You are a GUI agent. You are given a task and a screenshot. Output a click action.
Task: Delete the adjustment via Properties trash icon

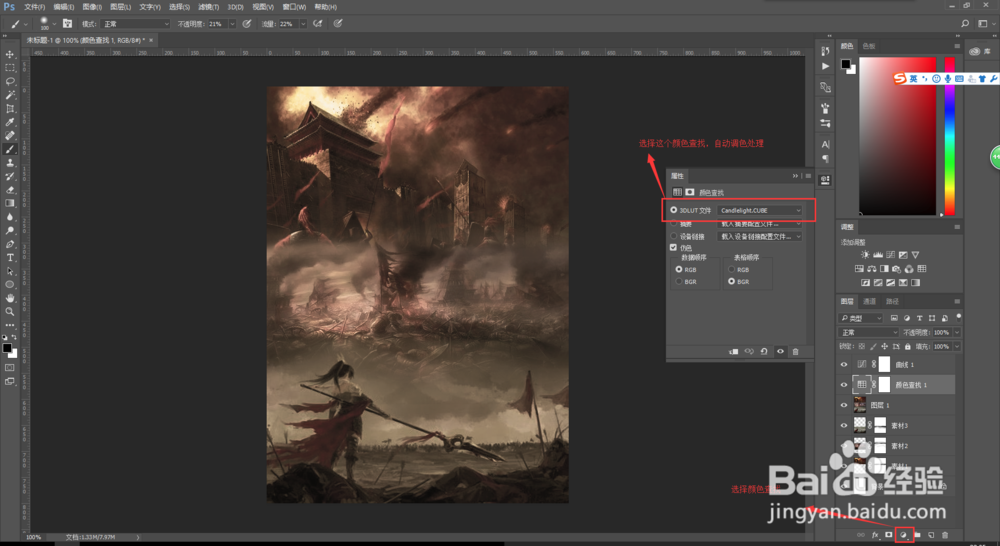(795, 351)
